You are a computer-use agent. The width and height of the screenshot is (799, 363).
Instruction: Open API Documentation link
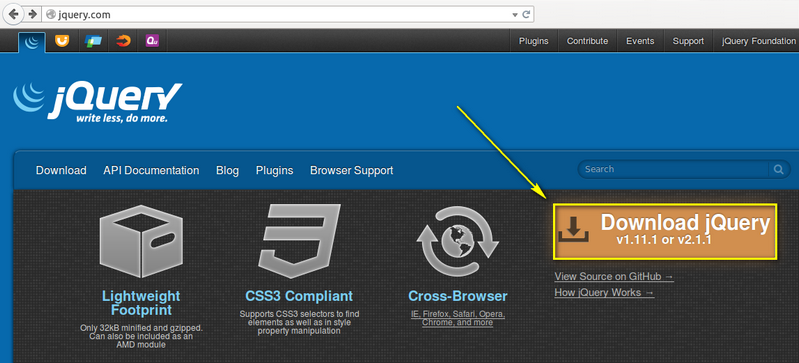pyautogui.click(x=151, y=170)
